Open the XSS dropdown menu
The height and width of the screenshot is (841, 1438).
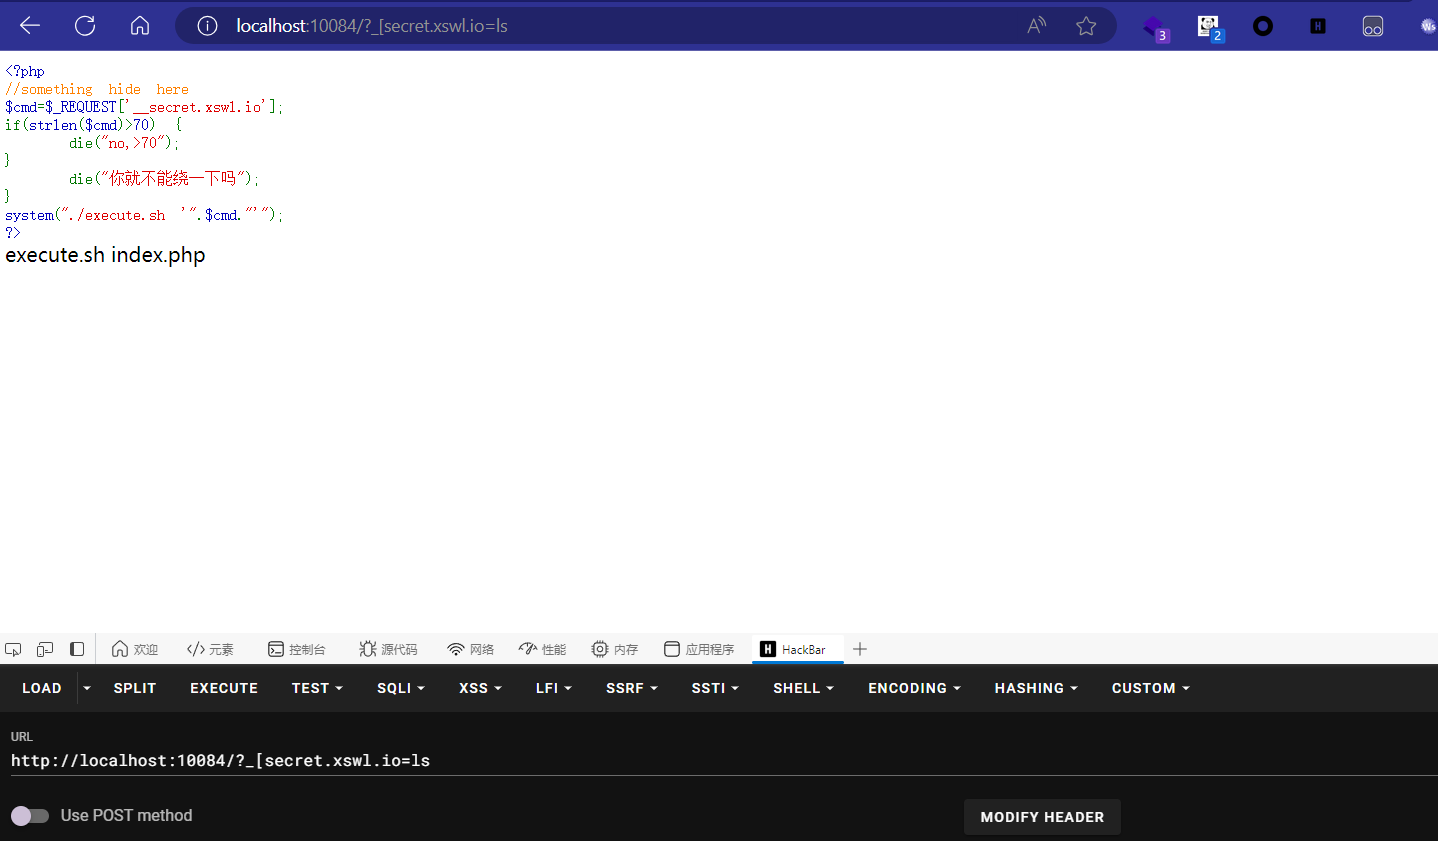(x=480, y=688)
